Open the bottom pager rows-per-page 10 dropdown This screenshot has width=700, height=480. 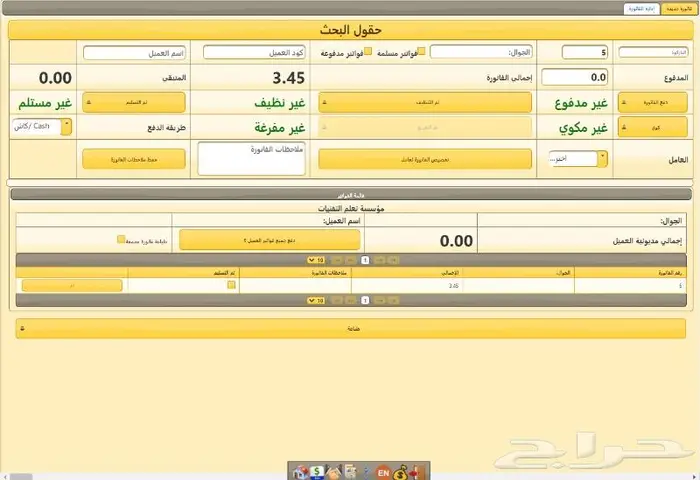[316, 301]
